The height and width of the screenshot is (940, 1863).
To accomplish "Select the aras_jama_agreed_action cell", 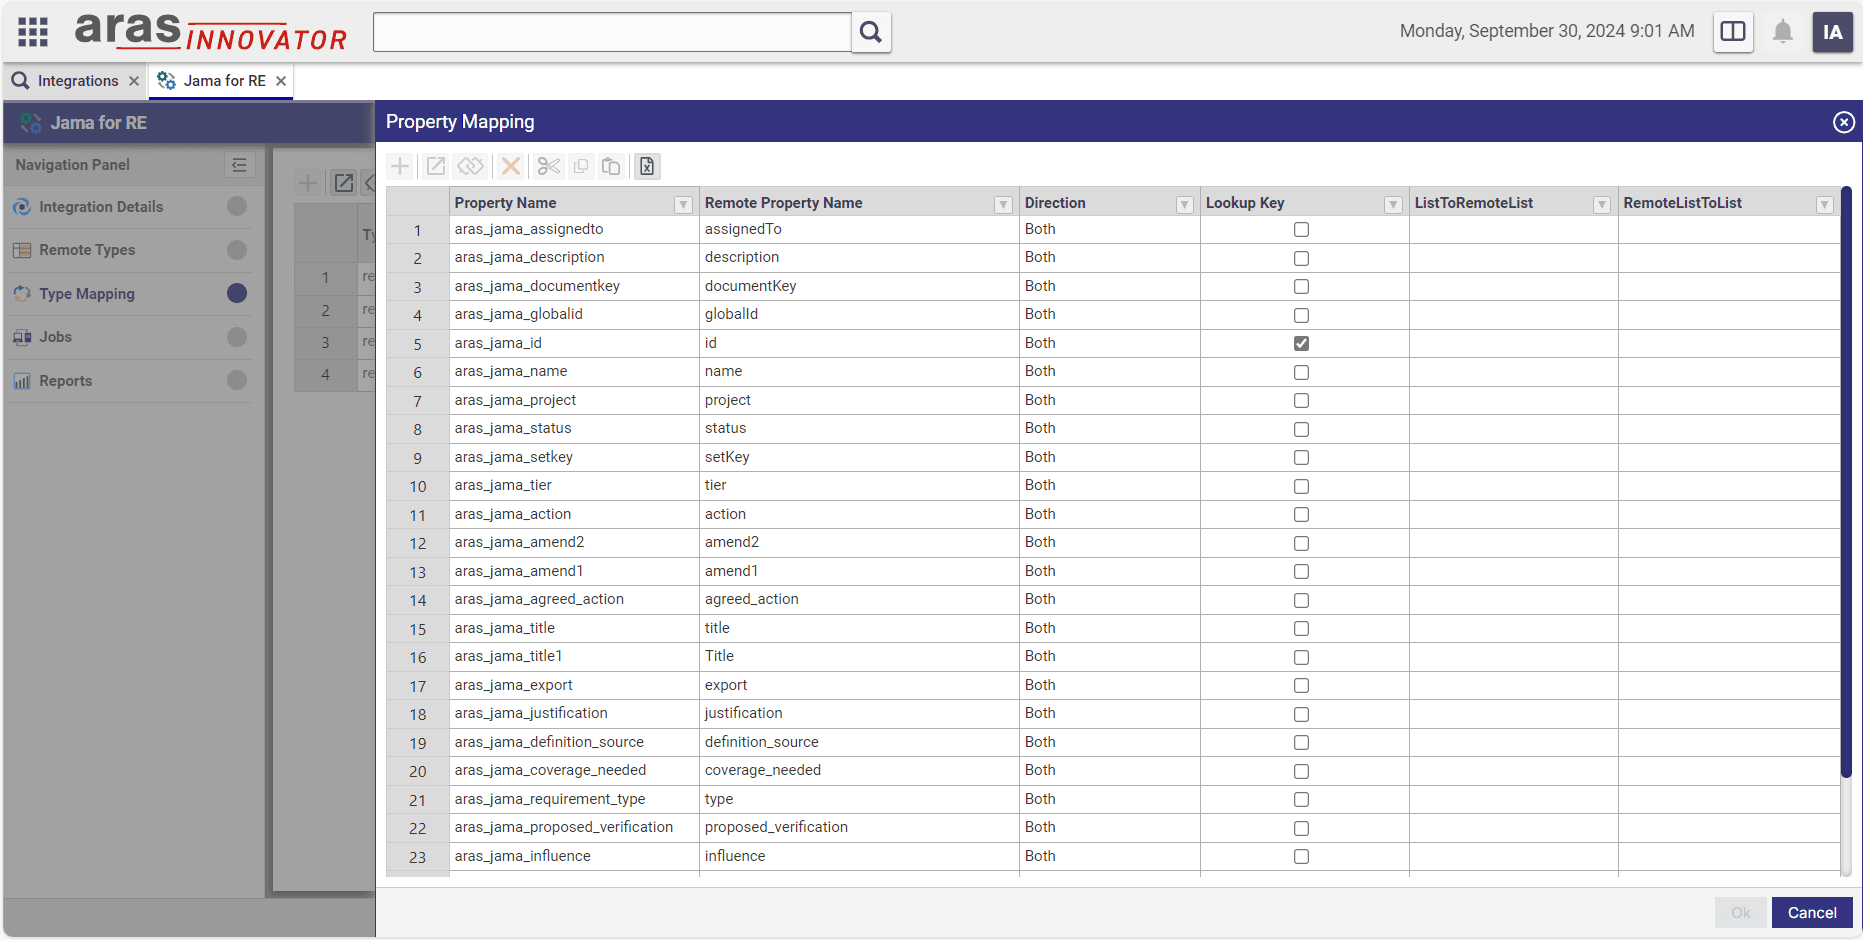I will (x=574, y=600).
